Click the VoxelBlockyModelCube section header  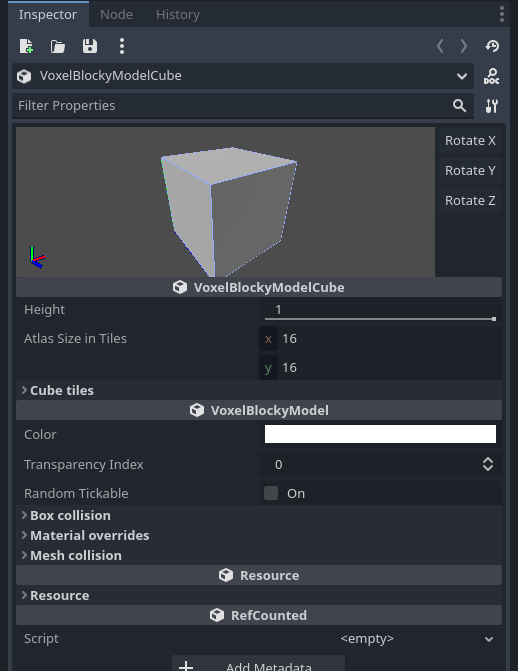click(259, 287)
